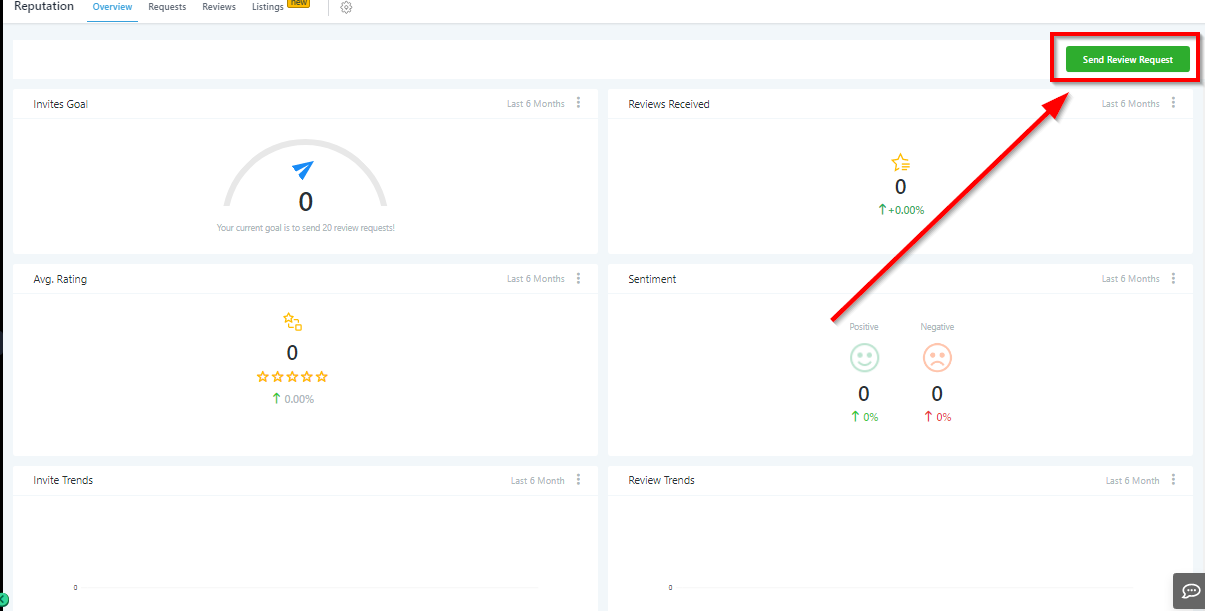The width and height of the screenshot is (1205, 611).
Task: Open Reviews Received three-dot options menu
Action: (x=1173, y=103)
